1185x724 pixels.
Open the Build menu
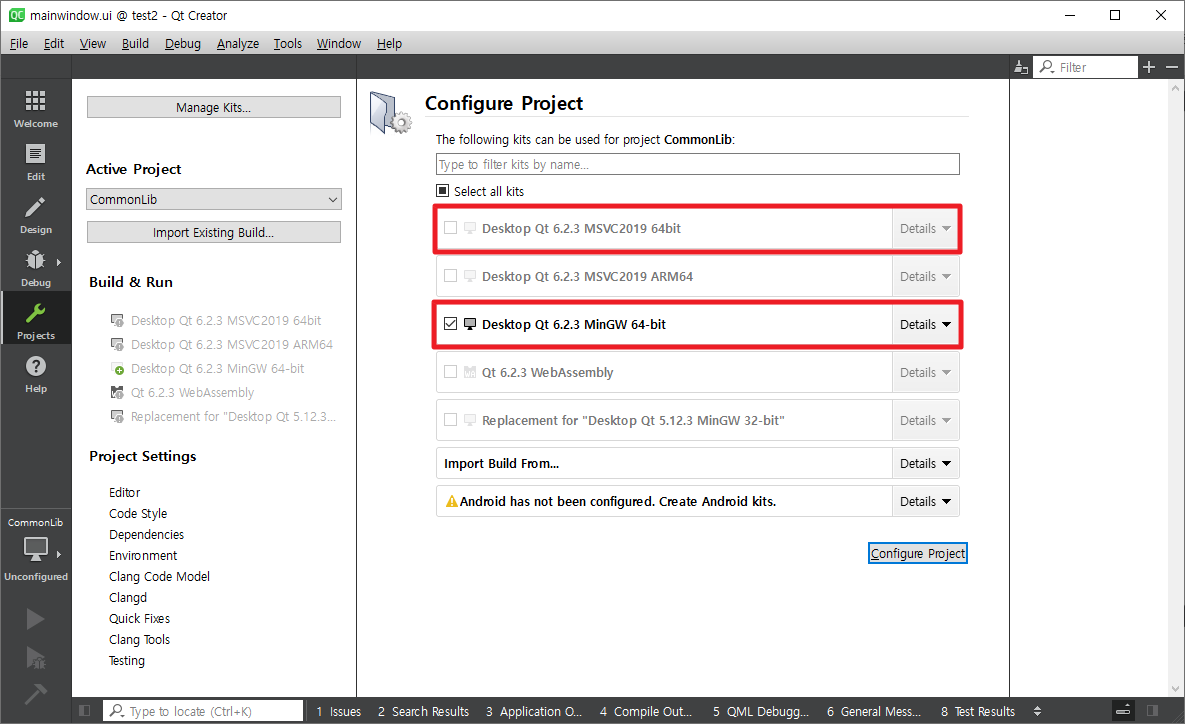click(x=135, y=44)
